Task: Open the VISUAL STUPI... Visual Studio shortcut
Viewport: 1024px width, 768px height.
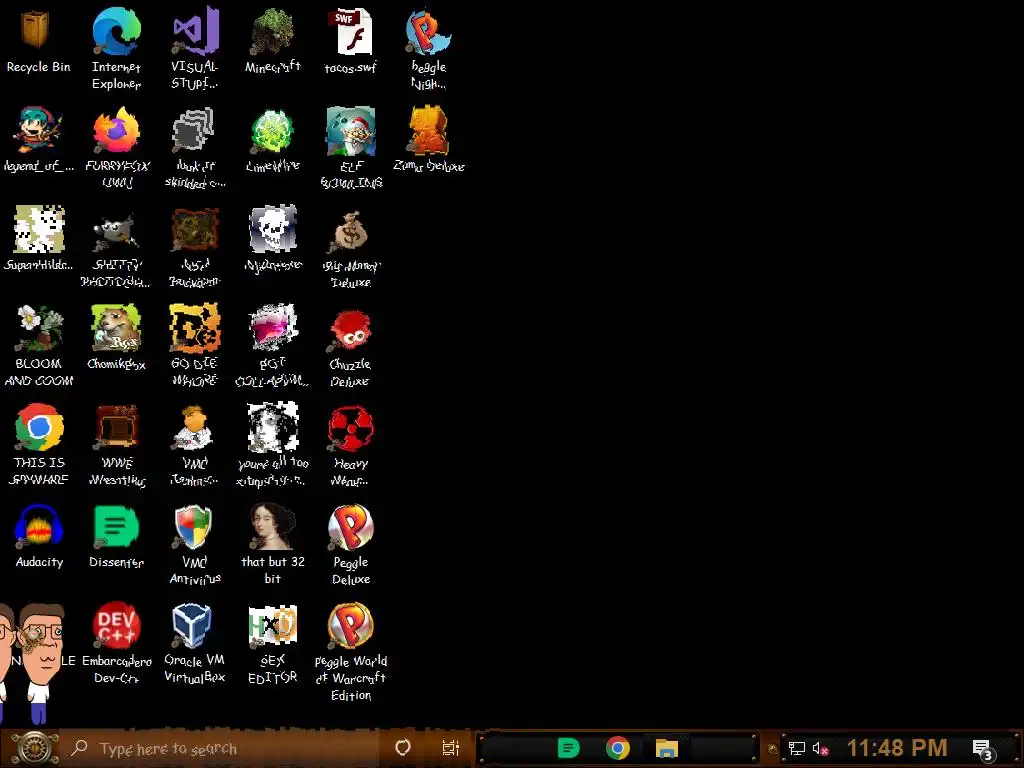Action: click(x=195, y=31)
